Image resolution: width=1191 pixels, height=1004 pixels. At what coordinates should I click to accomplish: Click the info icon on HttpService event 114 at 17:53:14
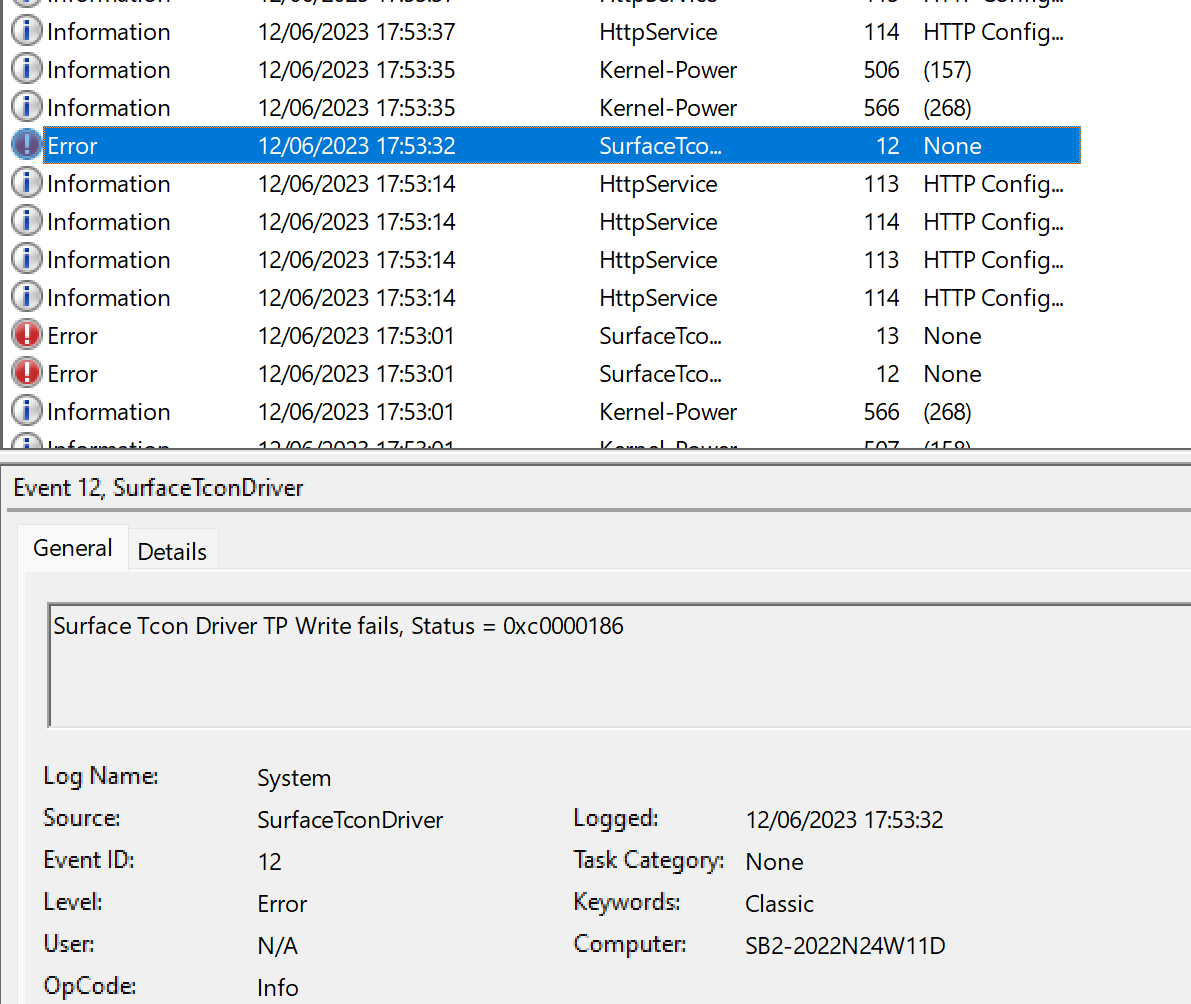pos(26,221)
